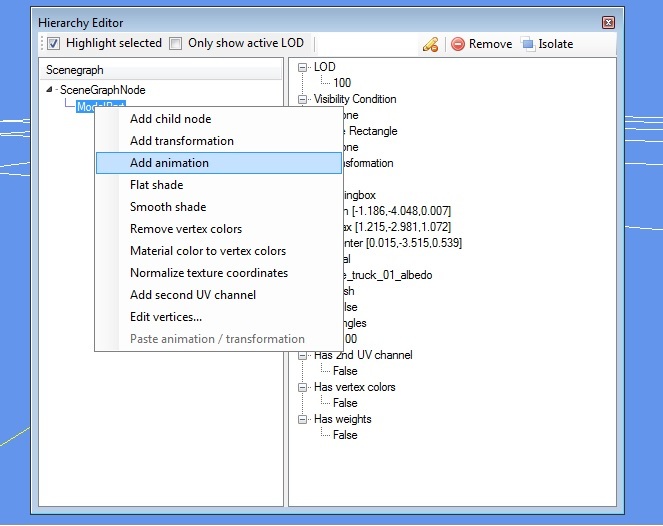Click the Rectangle property value
The width and height of the screenshot is (663, 526).
[x=373, y=131]
